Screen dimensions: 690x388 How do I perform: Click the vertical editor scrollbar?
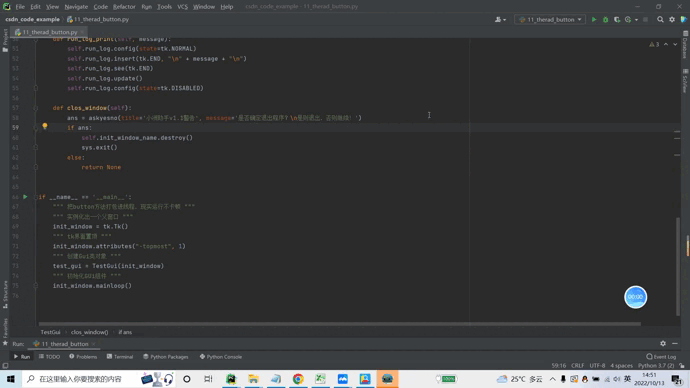click(x=678, y=266)
